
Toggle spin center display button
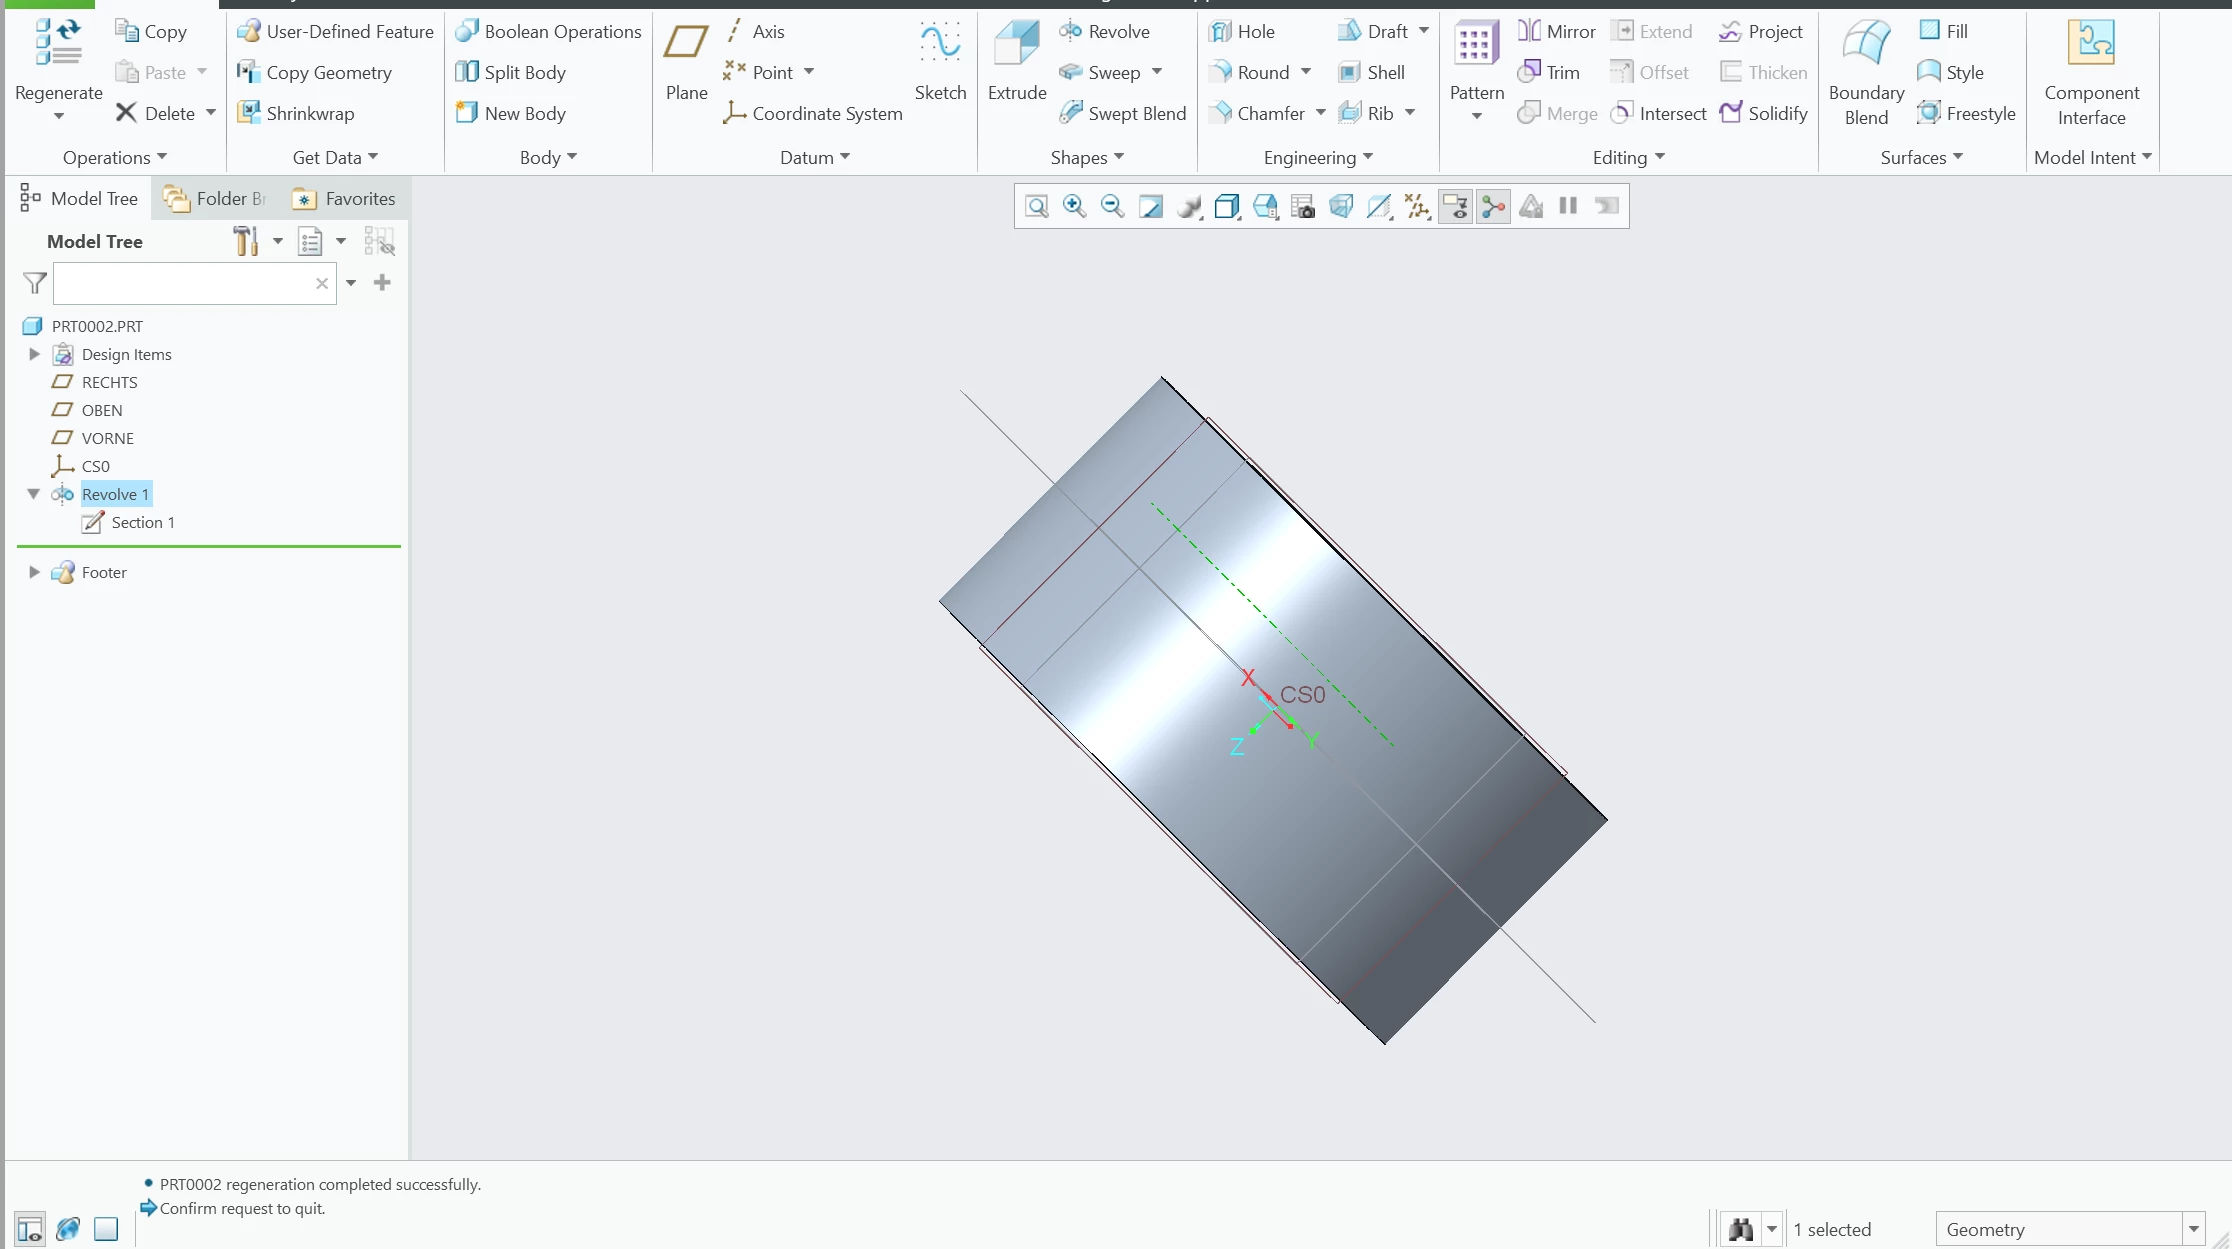coord(1493,206)
